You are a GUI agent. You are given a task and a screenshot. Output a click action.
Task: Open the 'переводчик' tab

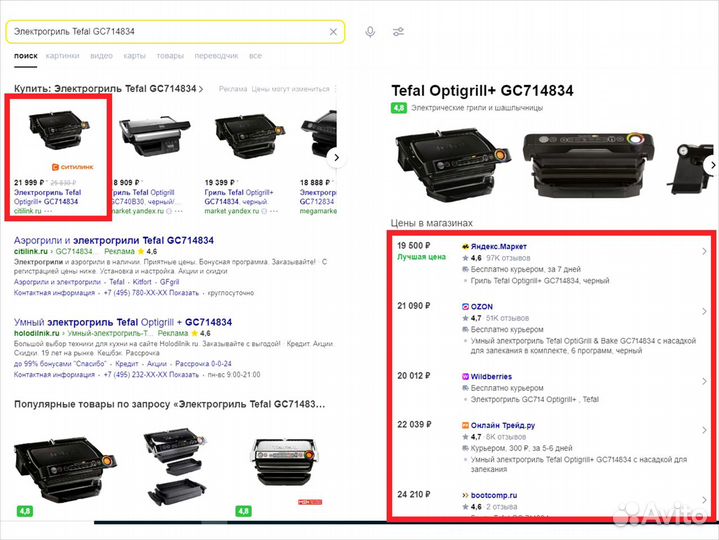pos(216,56)
